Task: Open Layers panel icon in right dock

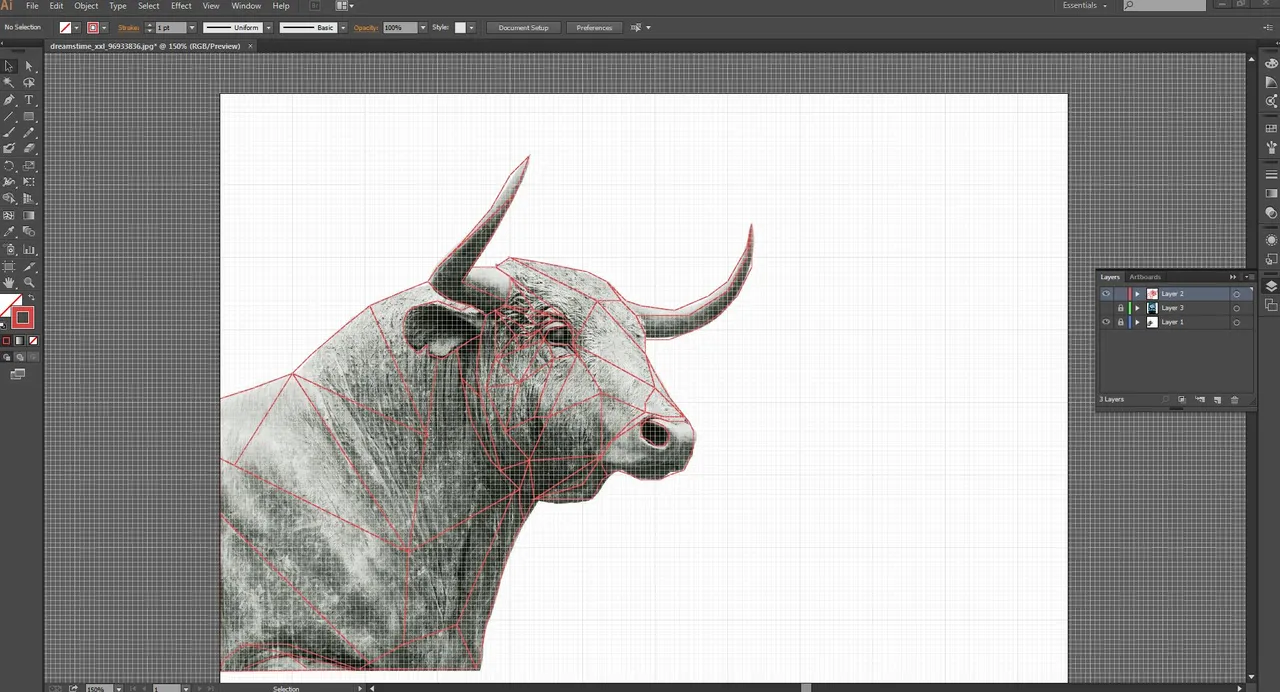Action: (x=1271, y=287)
